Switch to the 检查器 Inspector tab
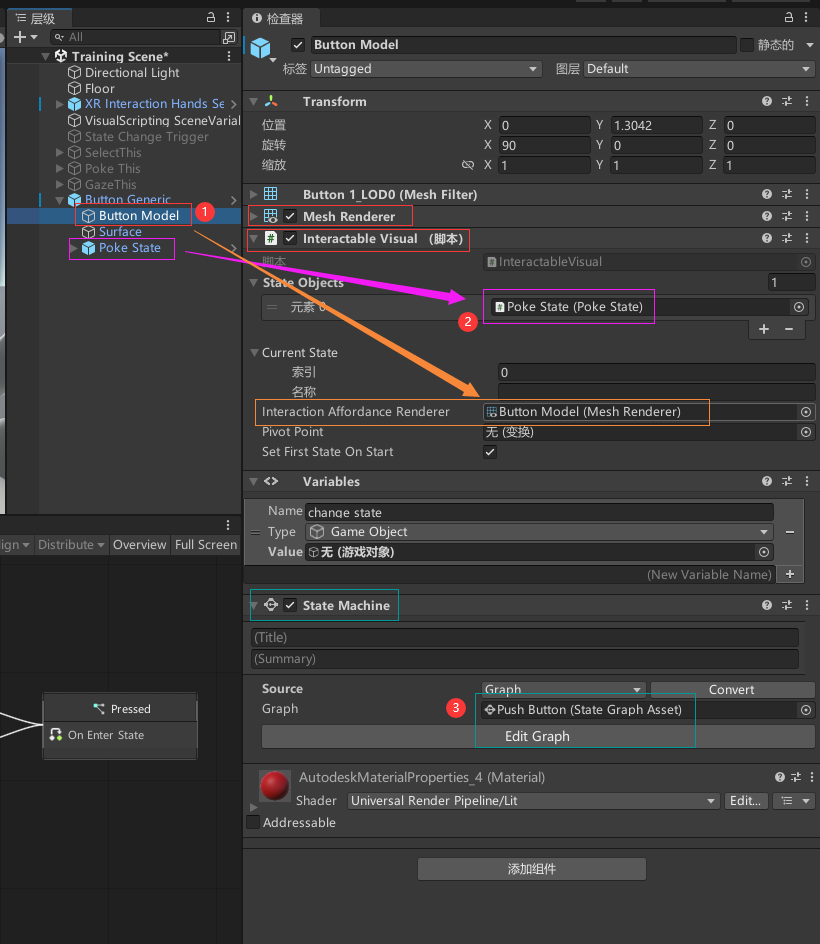 (x=278, y=18)
